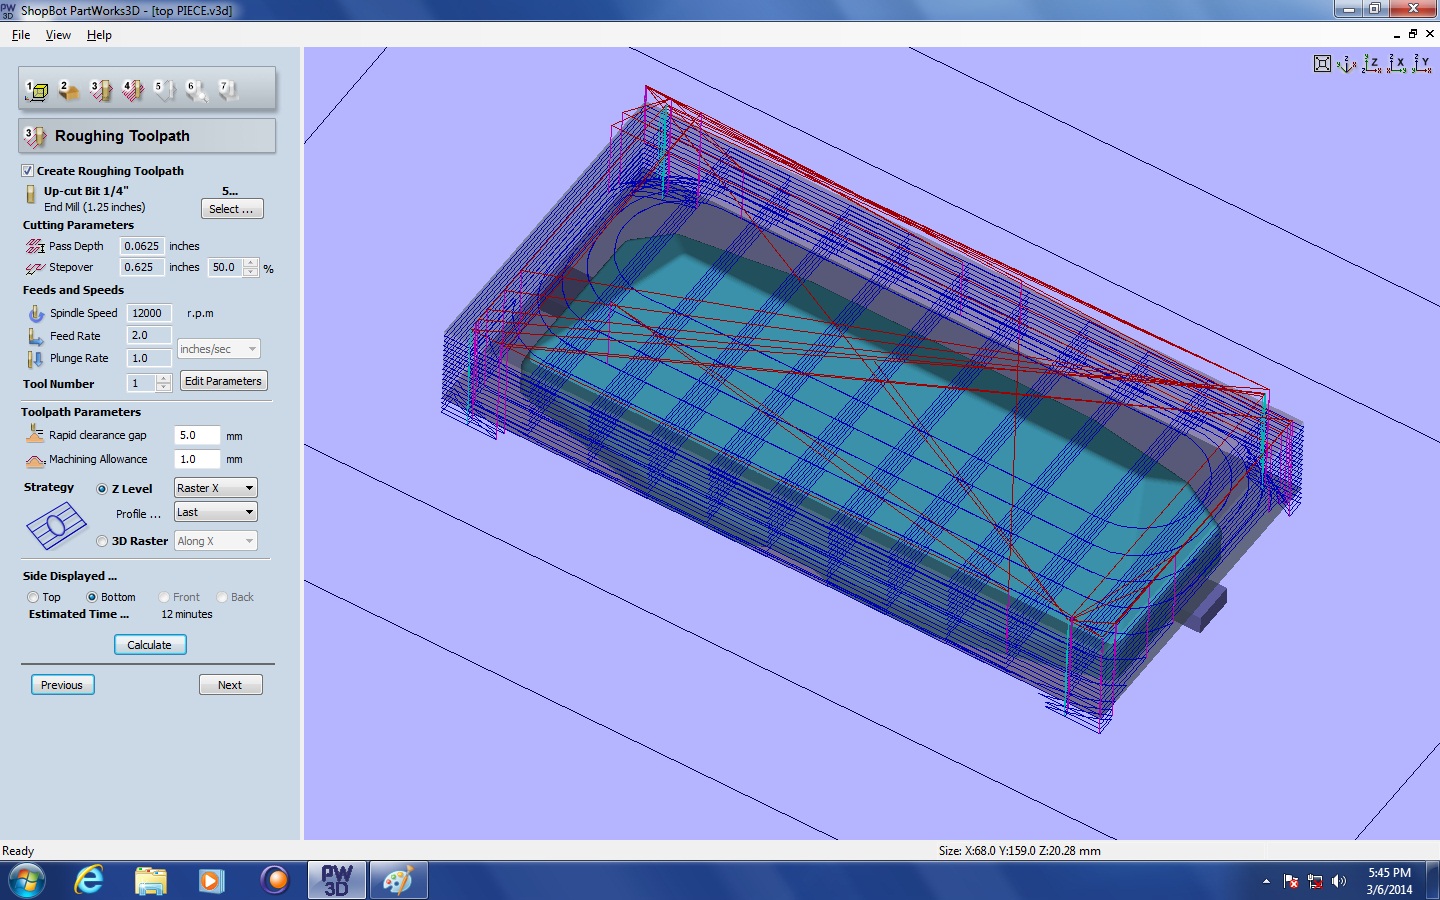Select Top side displayed

[33, 597]
